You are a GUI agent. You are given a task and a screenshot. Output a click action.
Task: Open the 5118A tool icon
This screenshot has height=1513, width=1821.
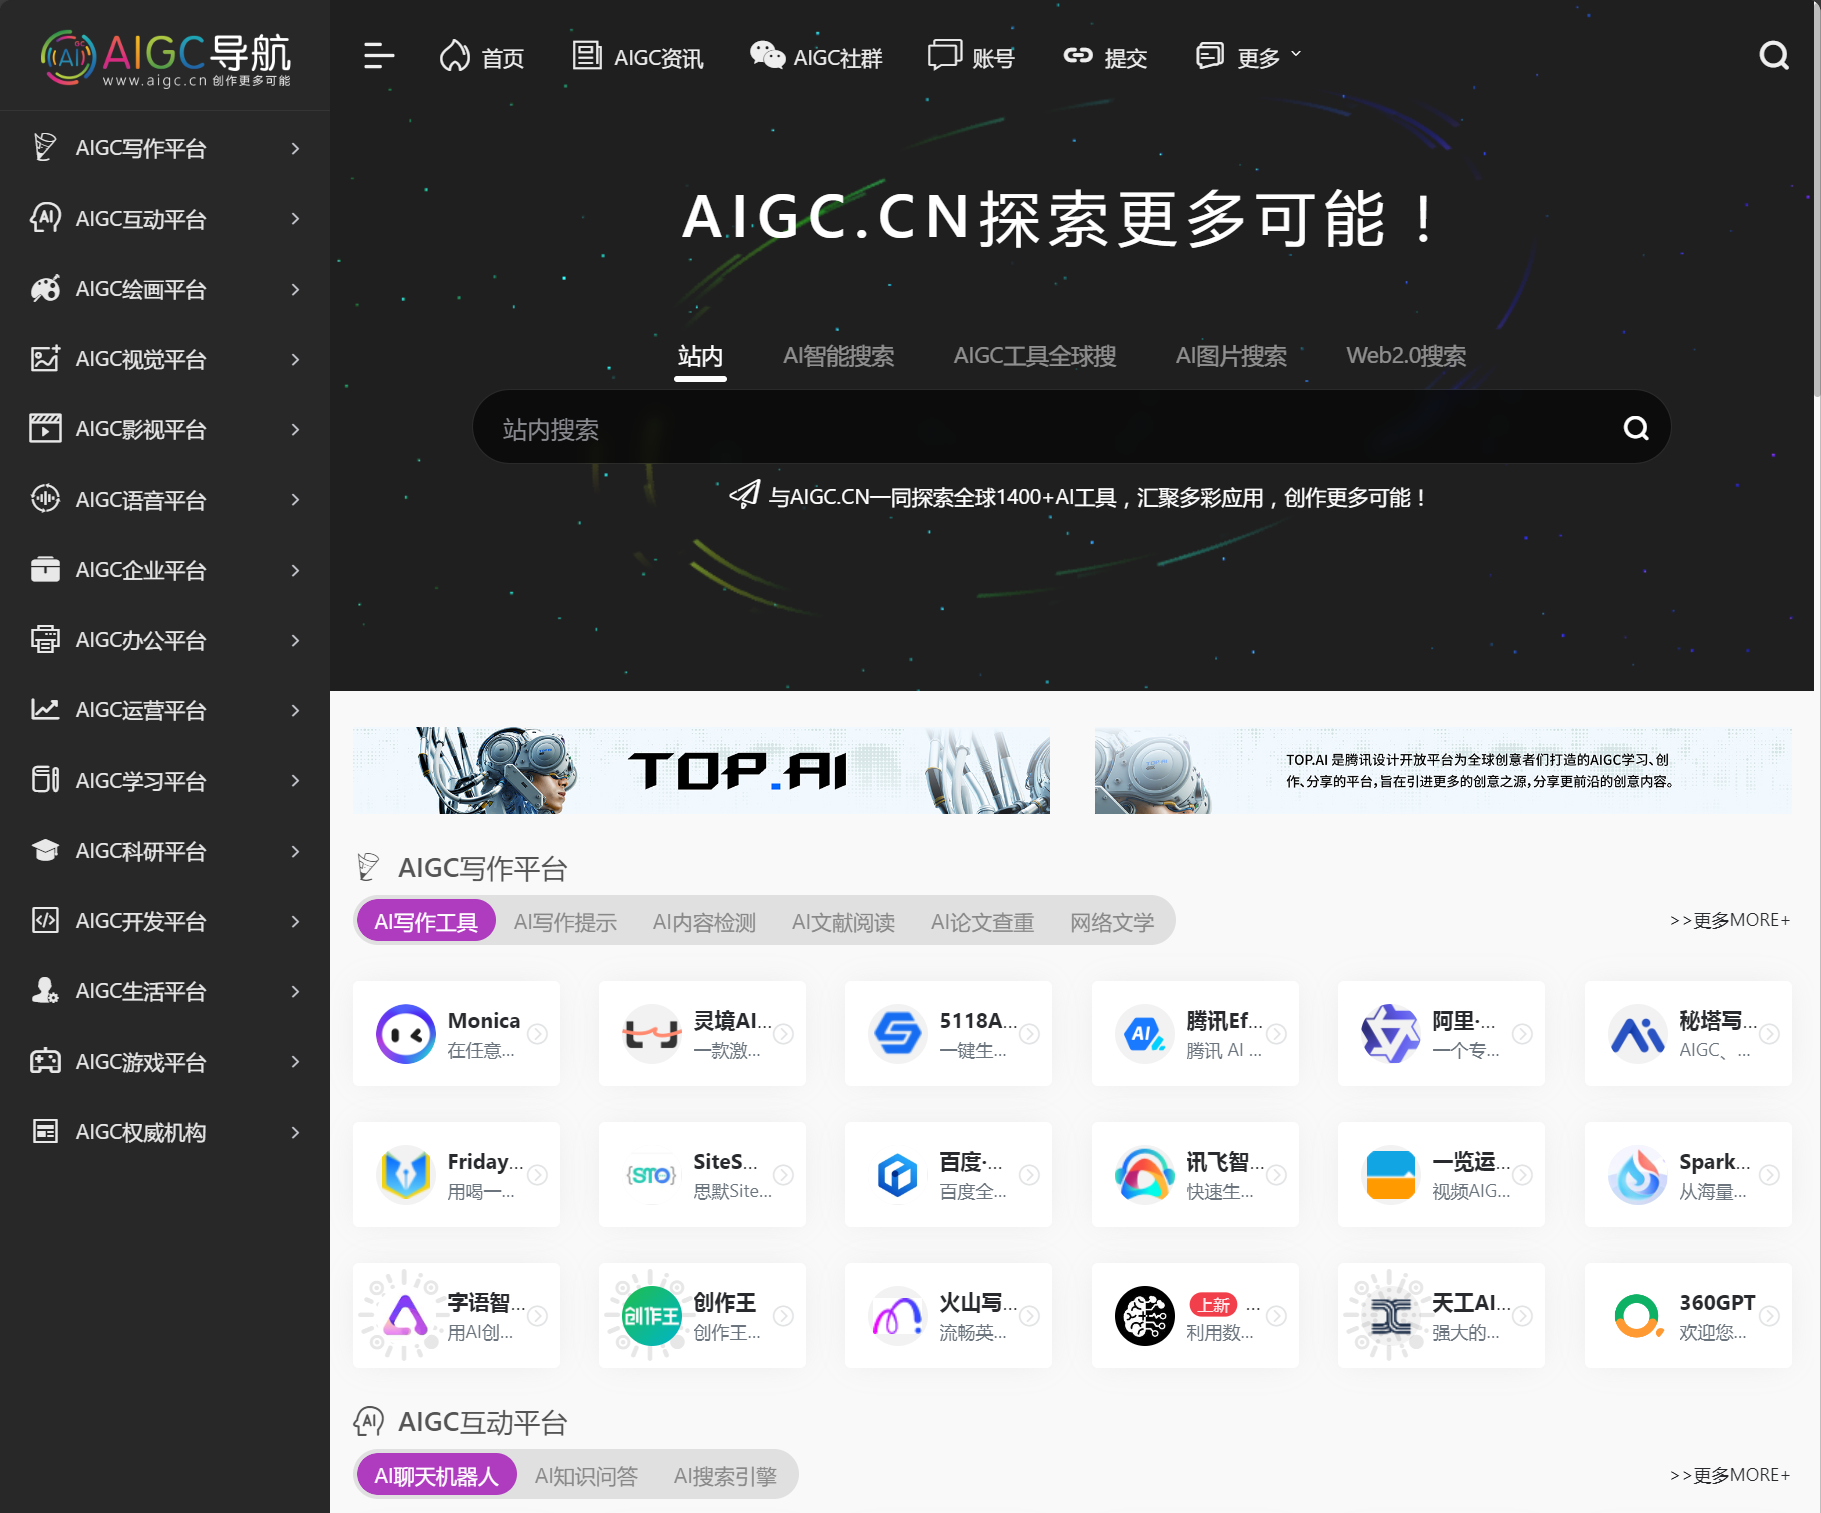[x=898, y=1034]
